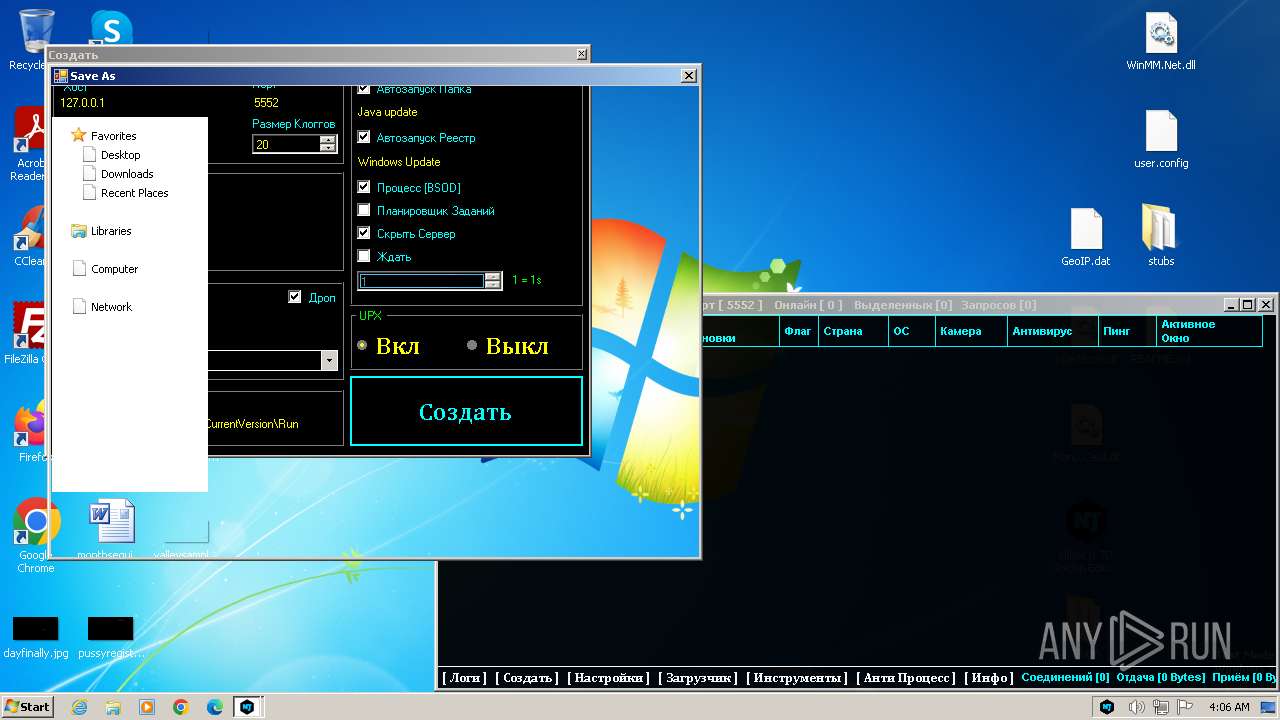Open the [ Логи ] menu

465,678
